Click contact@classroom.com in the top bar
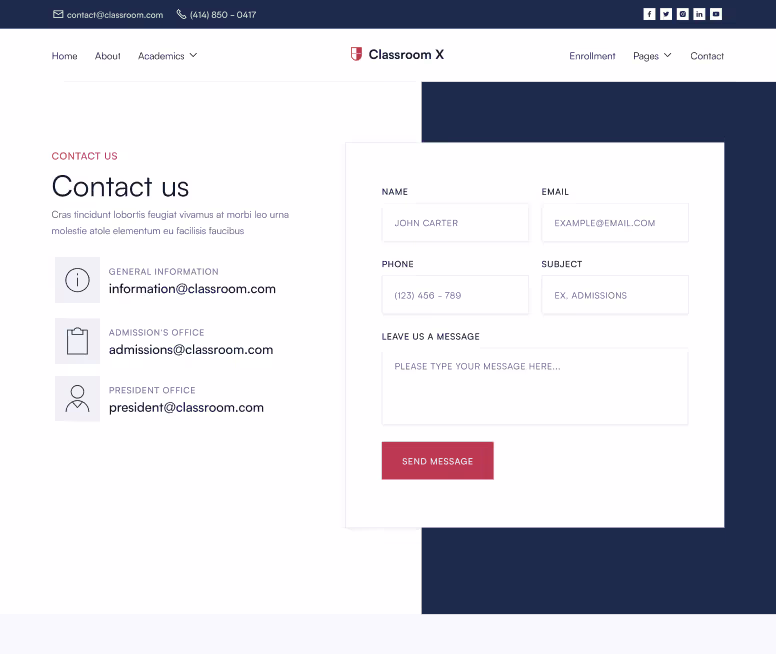776x654 pixels. point(115,15)
